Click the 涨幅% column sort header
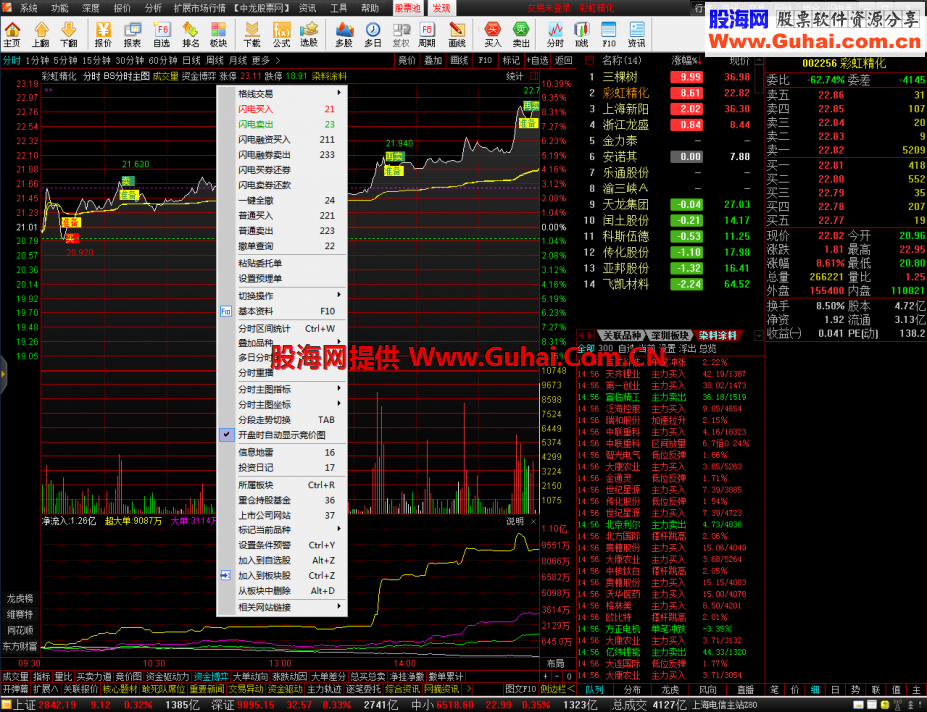The height and width of the screenshot is (712, 927). coord(687,60)
